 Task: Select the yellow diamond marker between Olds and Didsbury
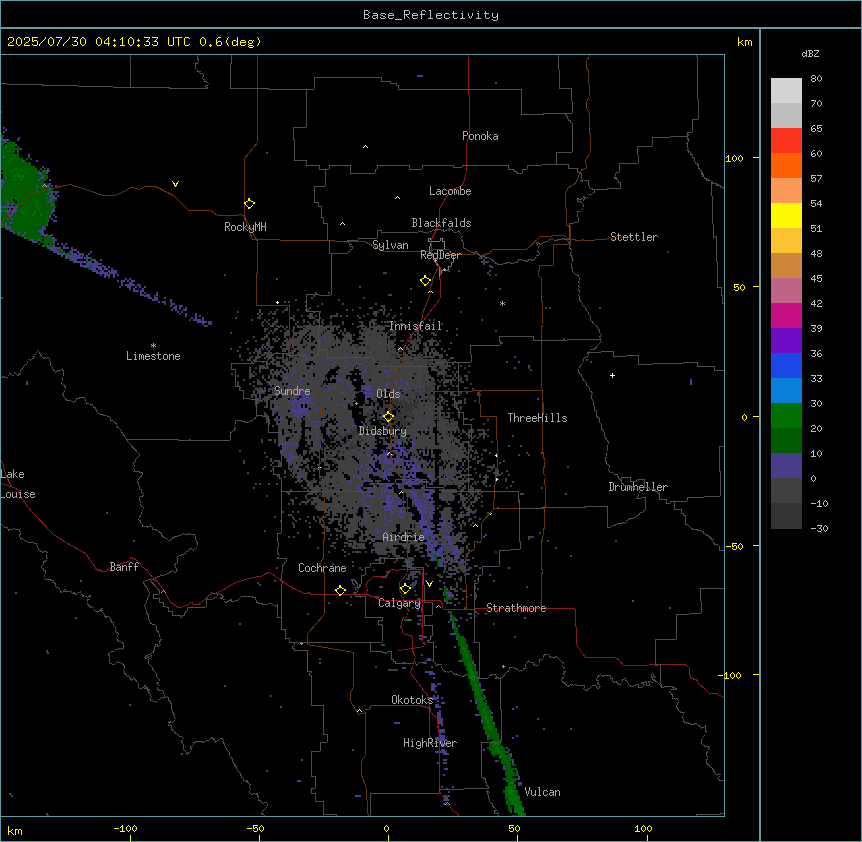pyautogui.click(x=388, y=416)
